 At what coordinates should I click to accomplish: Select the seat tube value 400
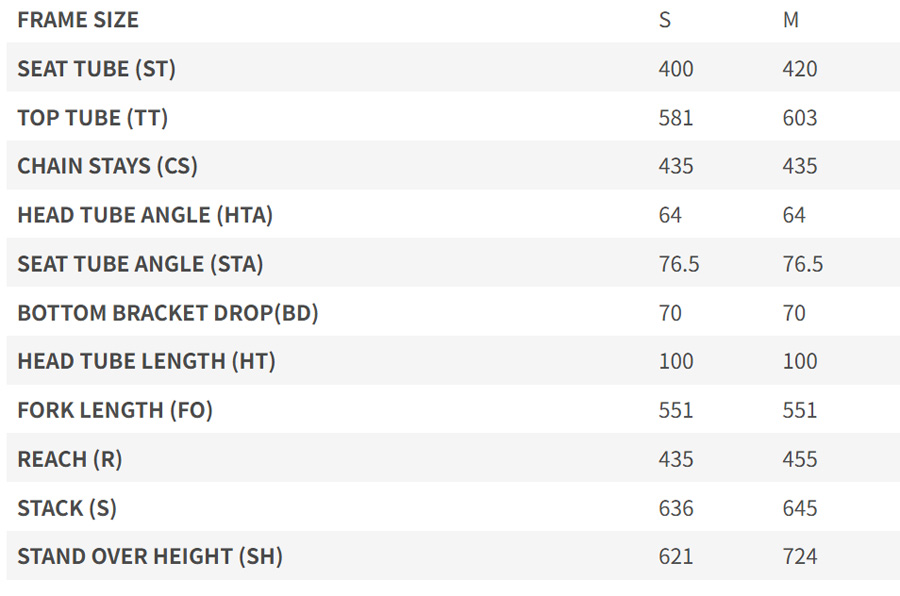(676, 69)
